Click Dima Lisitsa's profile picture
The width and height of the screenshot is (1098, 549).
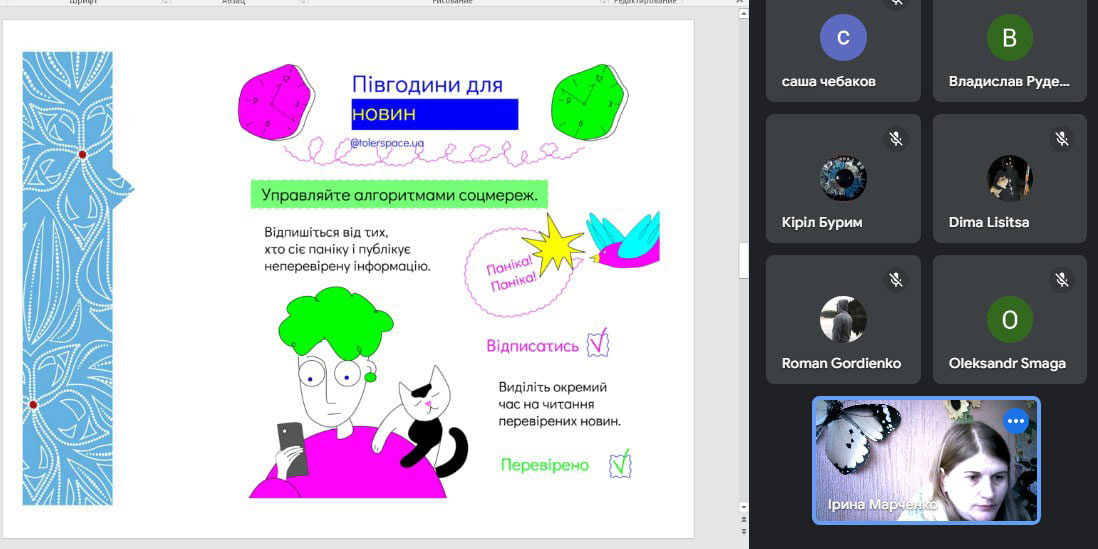tap(1010, 179)
